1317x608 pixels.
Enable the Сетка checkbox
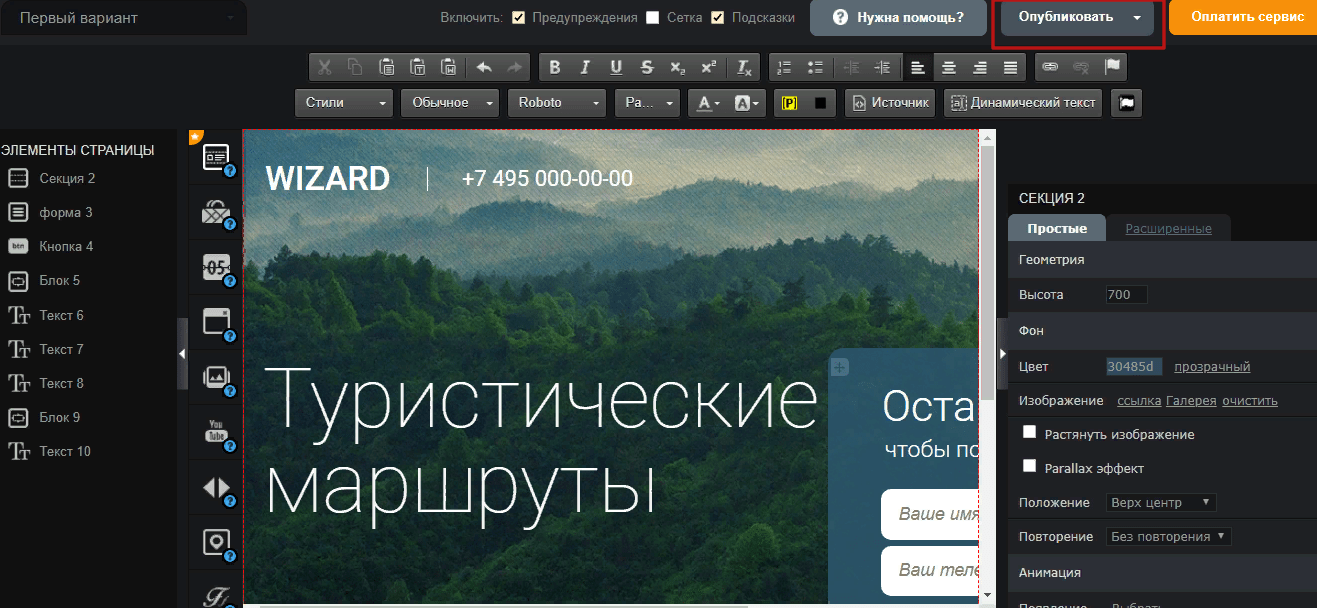[653, 17]
